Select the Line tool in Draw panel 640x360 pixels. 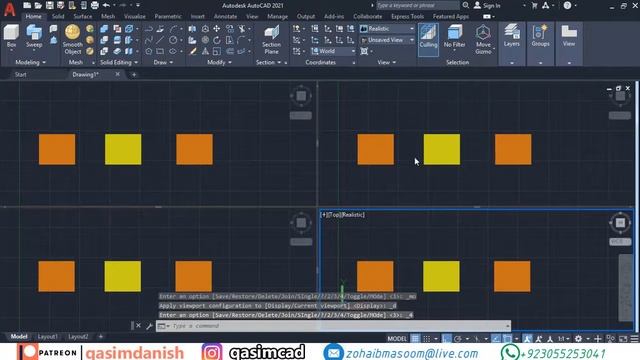pyautogui.click(x=160, y=40)
